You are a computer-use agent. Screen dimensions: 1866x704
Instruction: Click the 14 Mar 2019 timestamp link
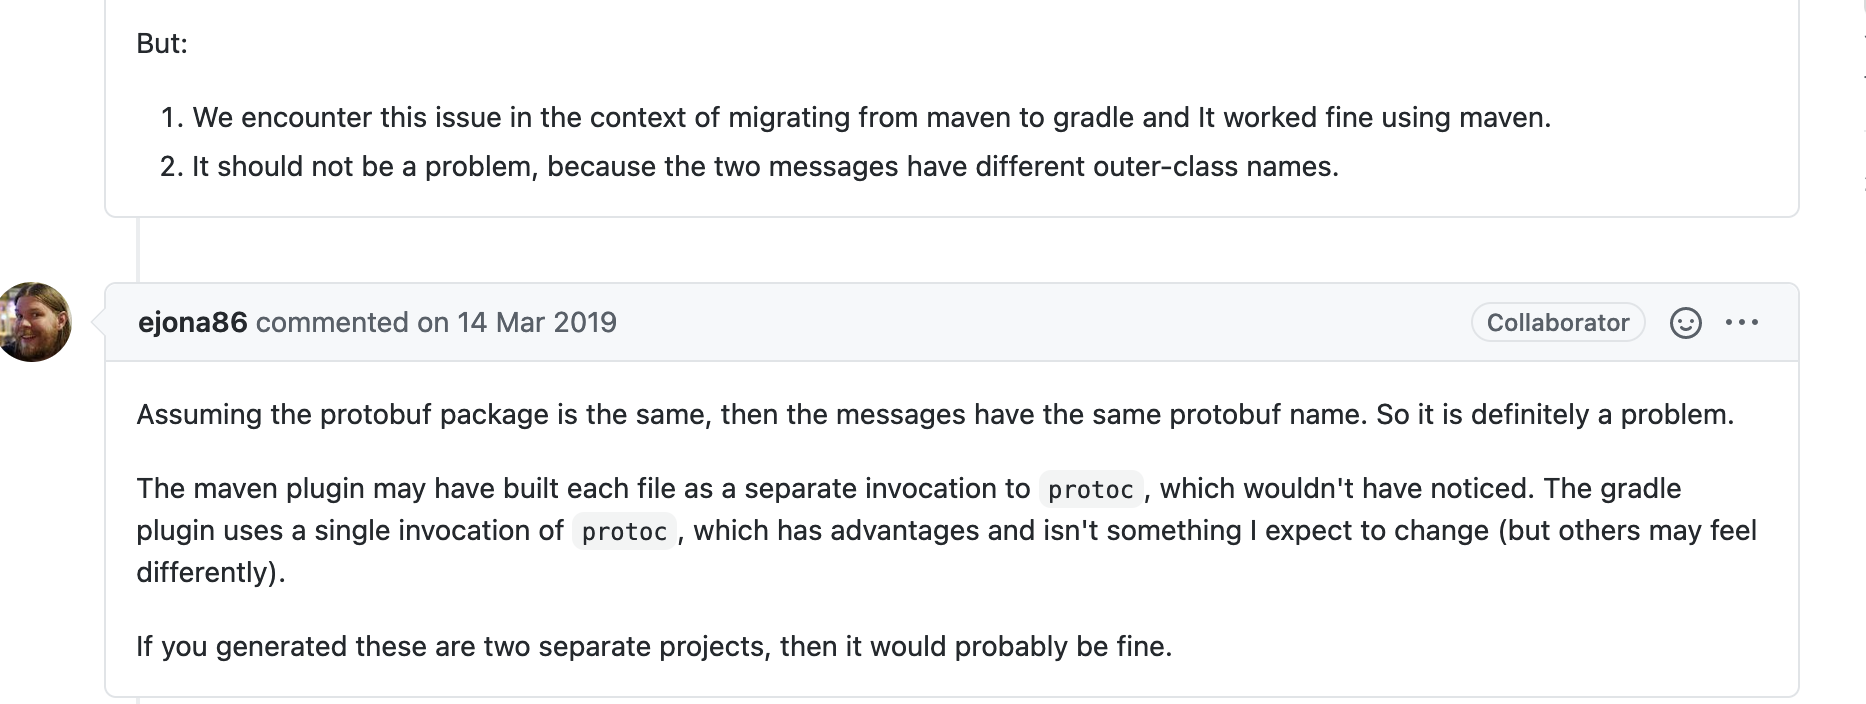coord(537,322)
